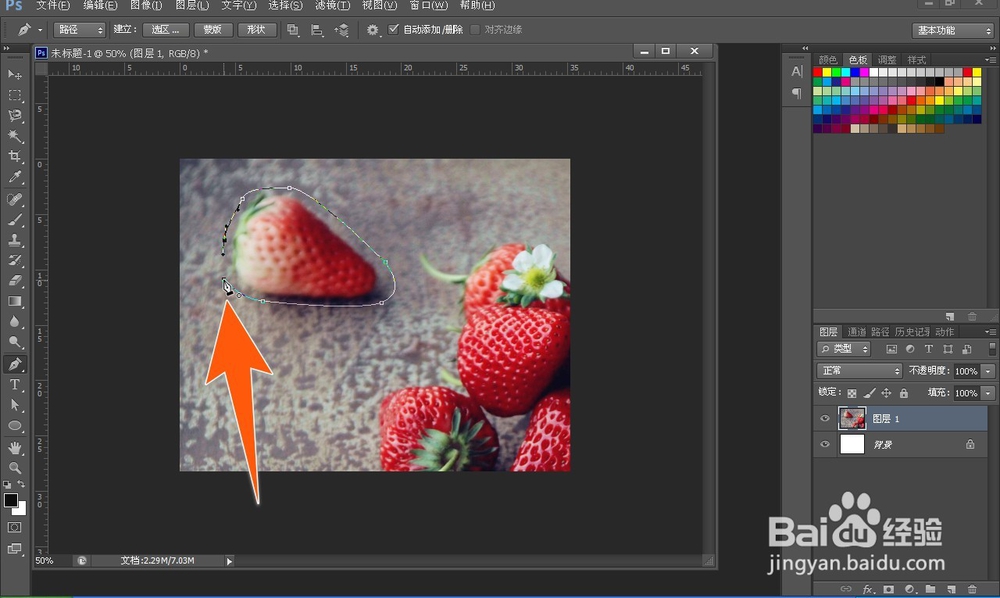The image size is (1000, 598).
Task: Select the Eraser tool
Action: pos(15,281)
